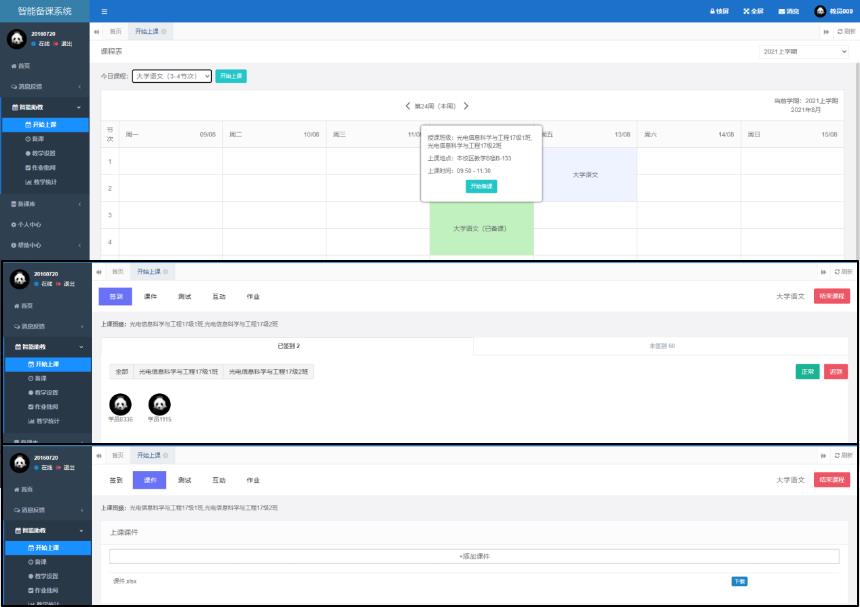Open the 2021上学期 semester dropdown

pyautogui.click(x=803, y=51)
